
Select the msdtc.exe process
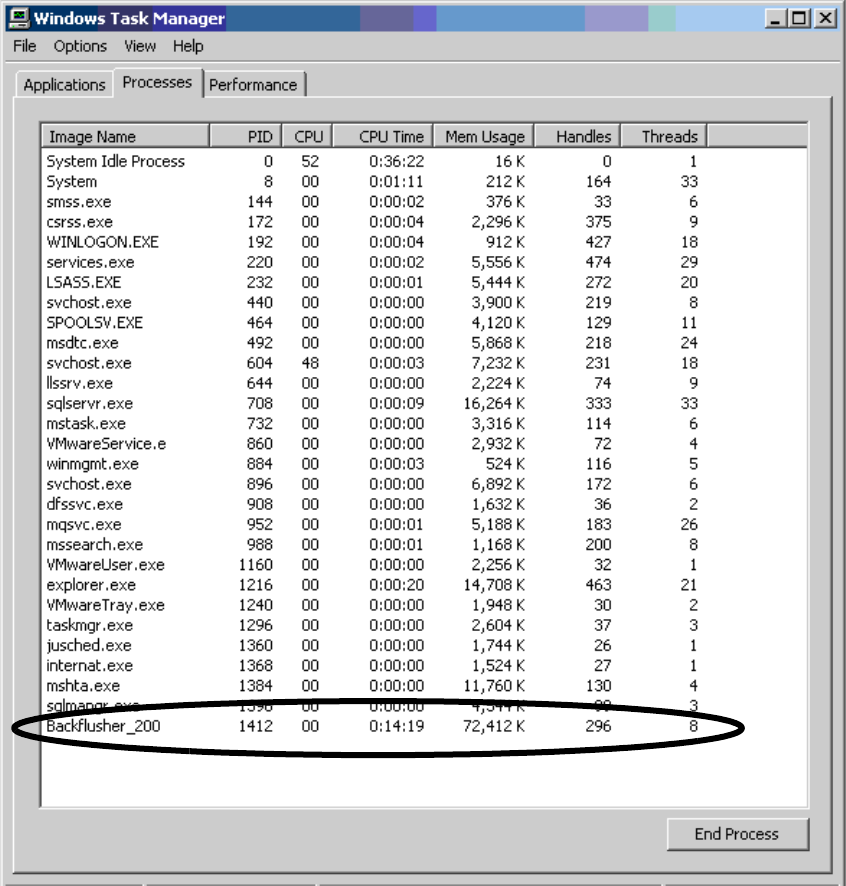(373, 343)
